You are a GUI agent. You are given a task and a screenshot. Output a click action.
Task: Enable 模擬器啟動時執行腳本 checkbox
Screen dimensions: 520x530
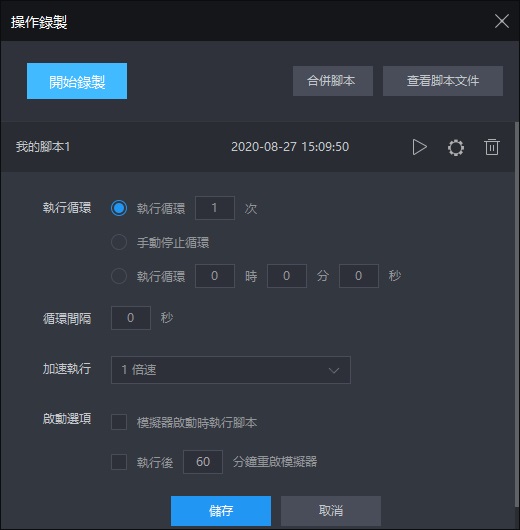(x=119, y=422)
